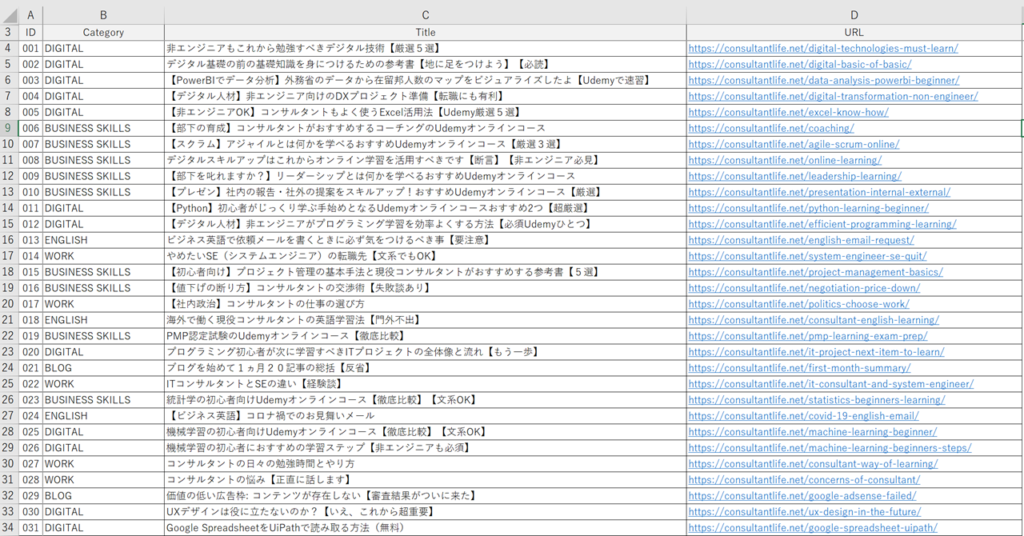The height and width of the screenshot is (536, 1024).
Task: Open consultant-way-of-learning link
Action: tap(813, 464)
